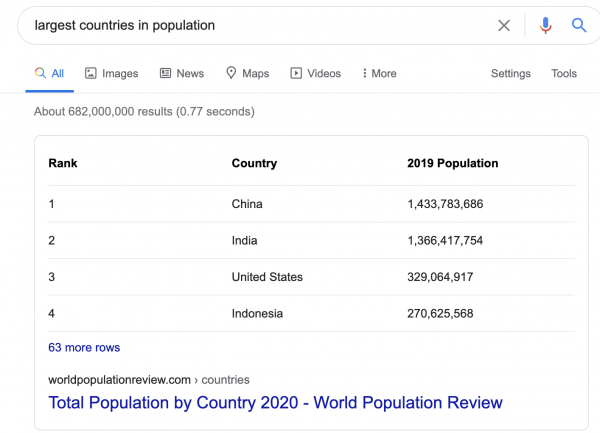Click the China row in the table
The height and width of the screenshot is (433, 600).
[247, 204]
